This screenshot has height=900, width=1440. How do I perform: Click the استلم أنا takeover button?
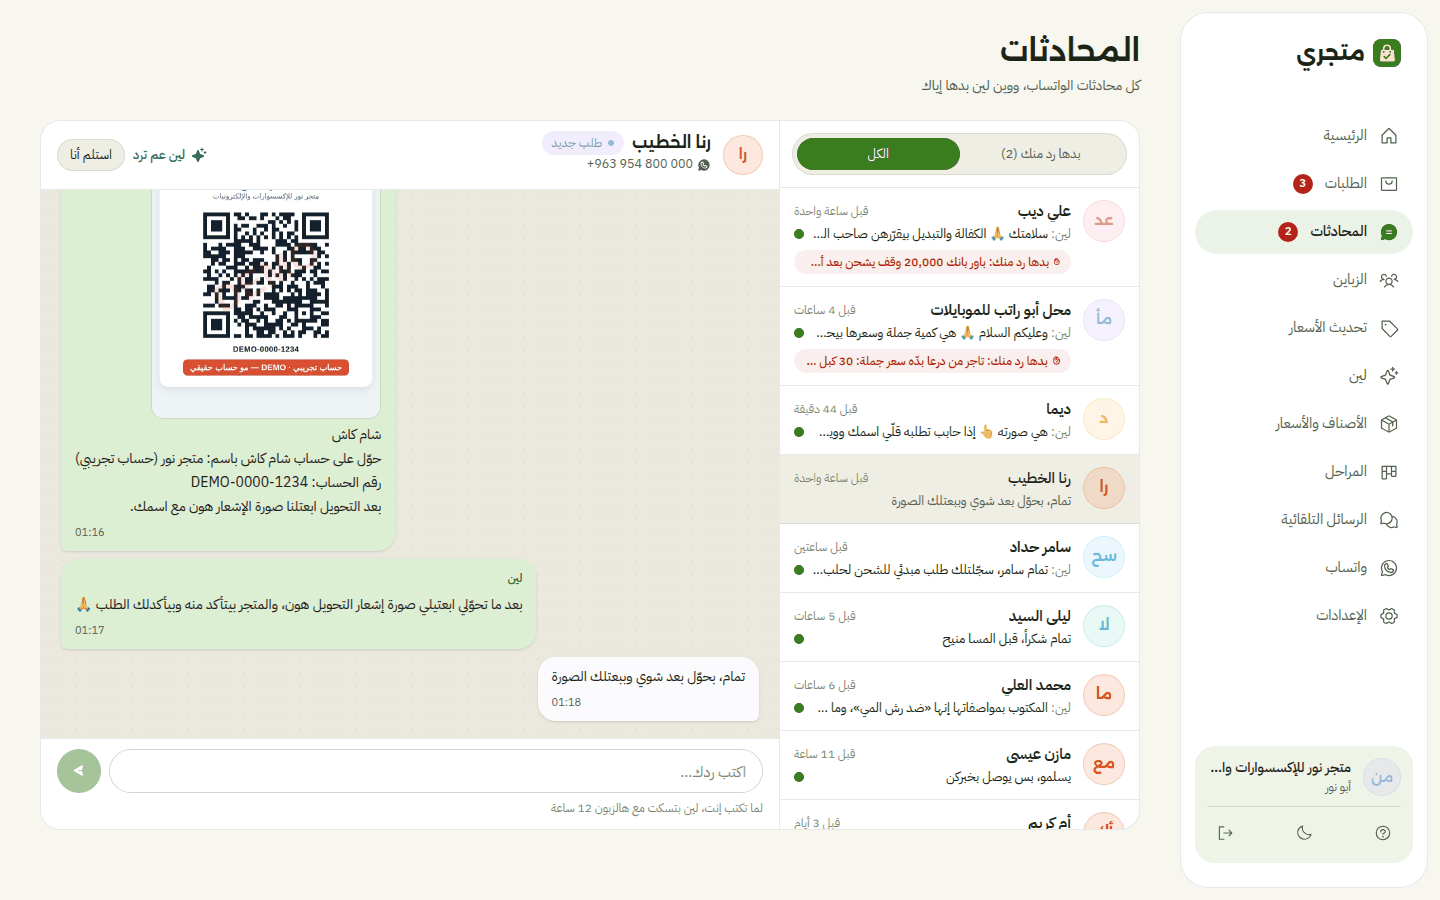click(x=91, y=155)
